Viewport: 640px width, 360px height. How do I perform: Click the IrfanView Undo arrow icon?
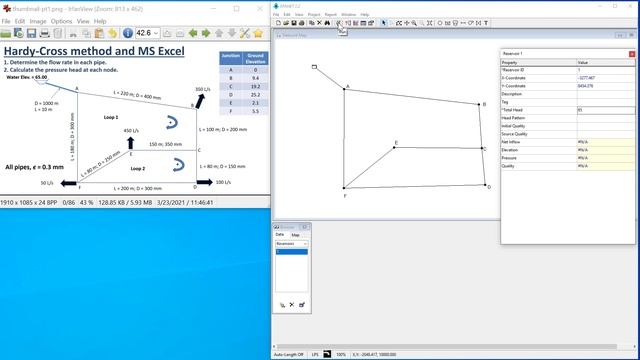(112, 33)
